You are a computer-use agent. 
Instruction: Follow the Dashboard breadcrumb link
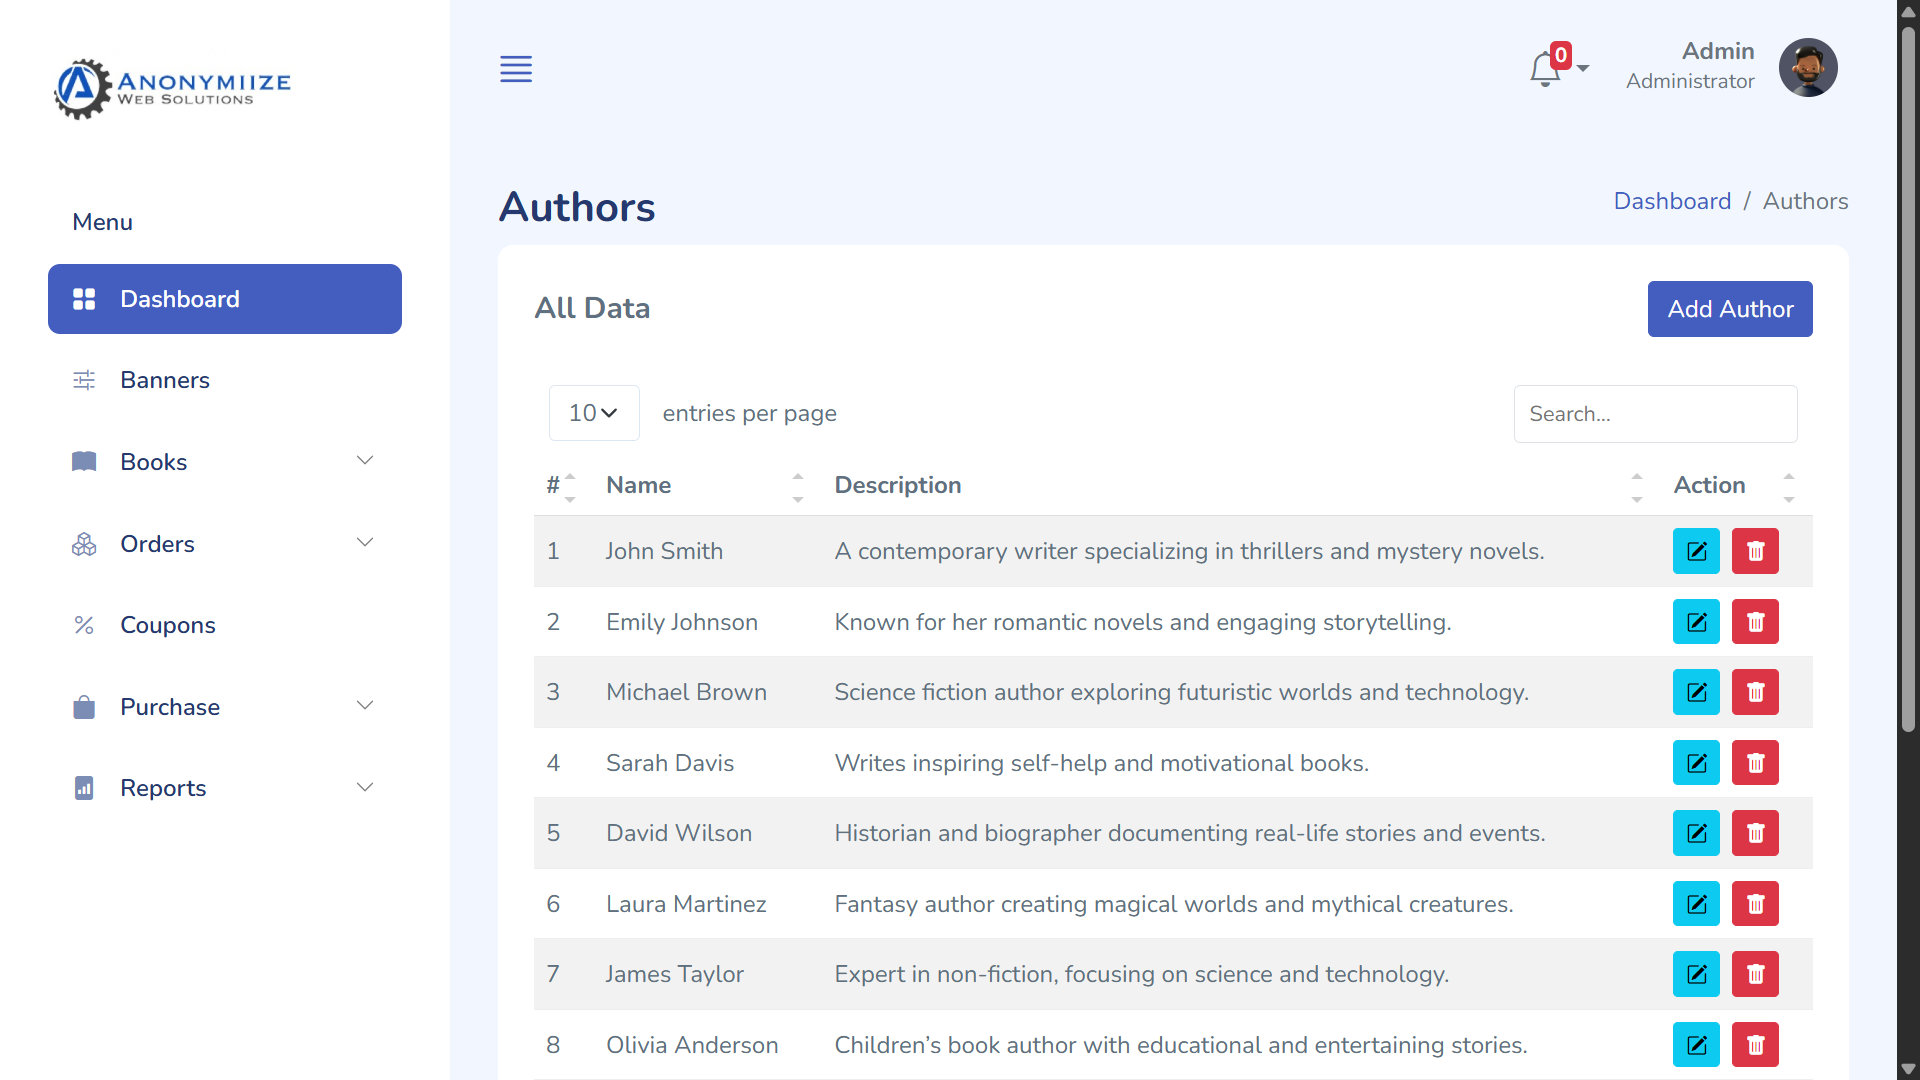pyautogui.click(x=1672, y=201)
